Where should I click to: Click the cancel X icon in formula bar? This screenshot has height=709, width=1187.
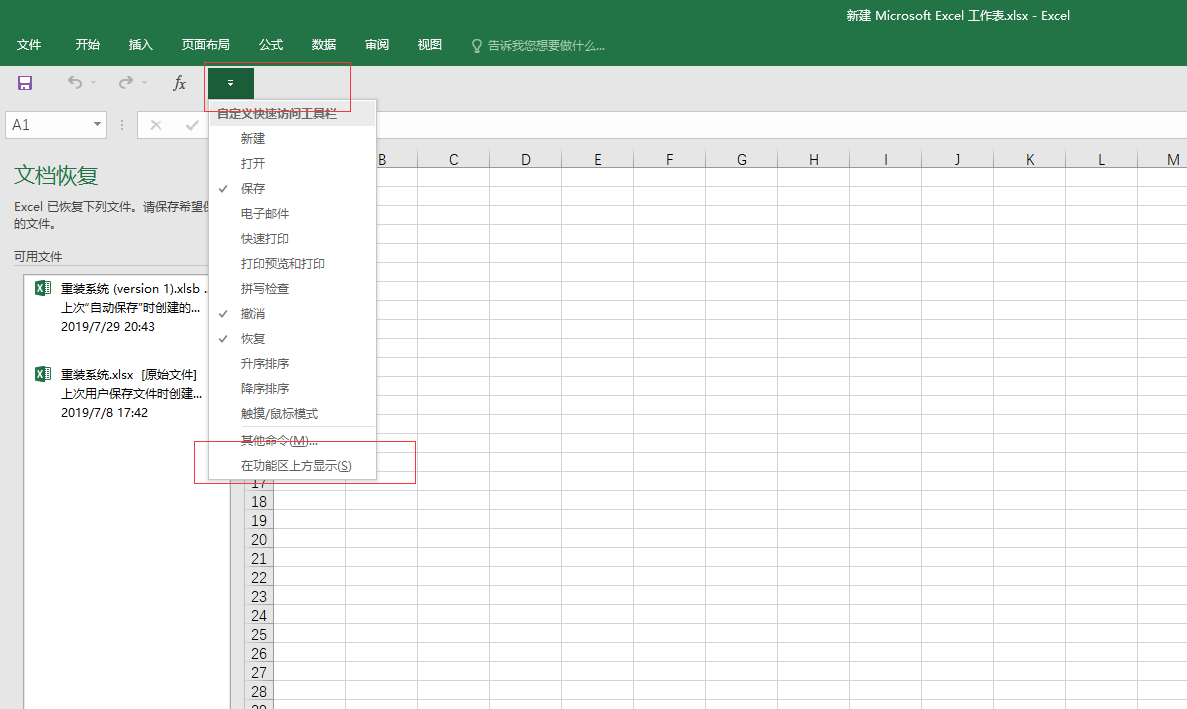tap(156, 125)
